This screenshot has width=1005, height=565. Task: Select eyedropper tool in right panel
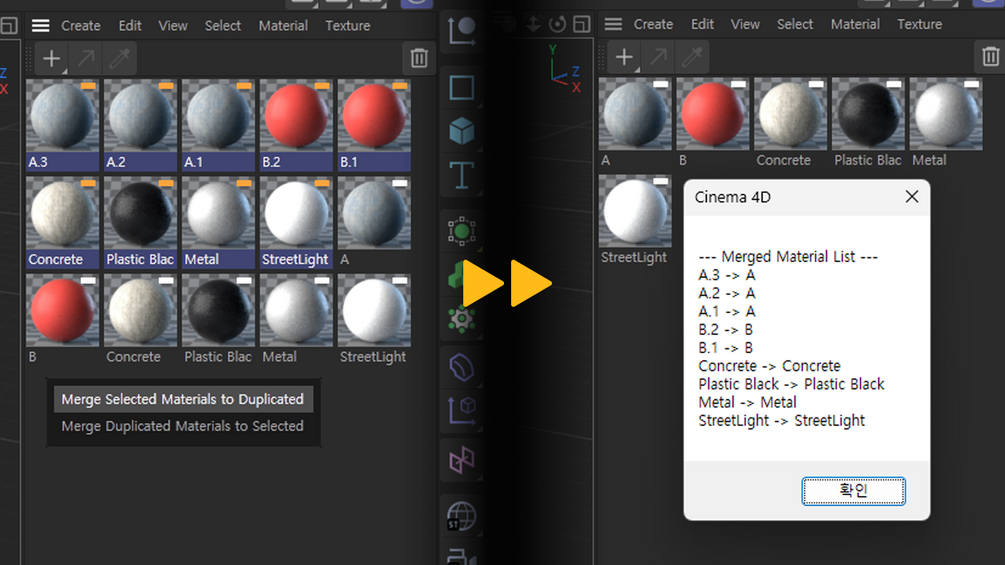692,57
